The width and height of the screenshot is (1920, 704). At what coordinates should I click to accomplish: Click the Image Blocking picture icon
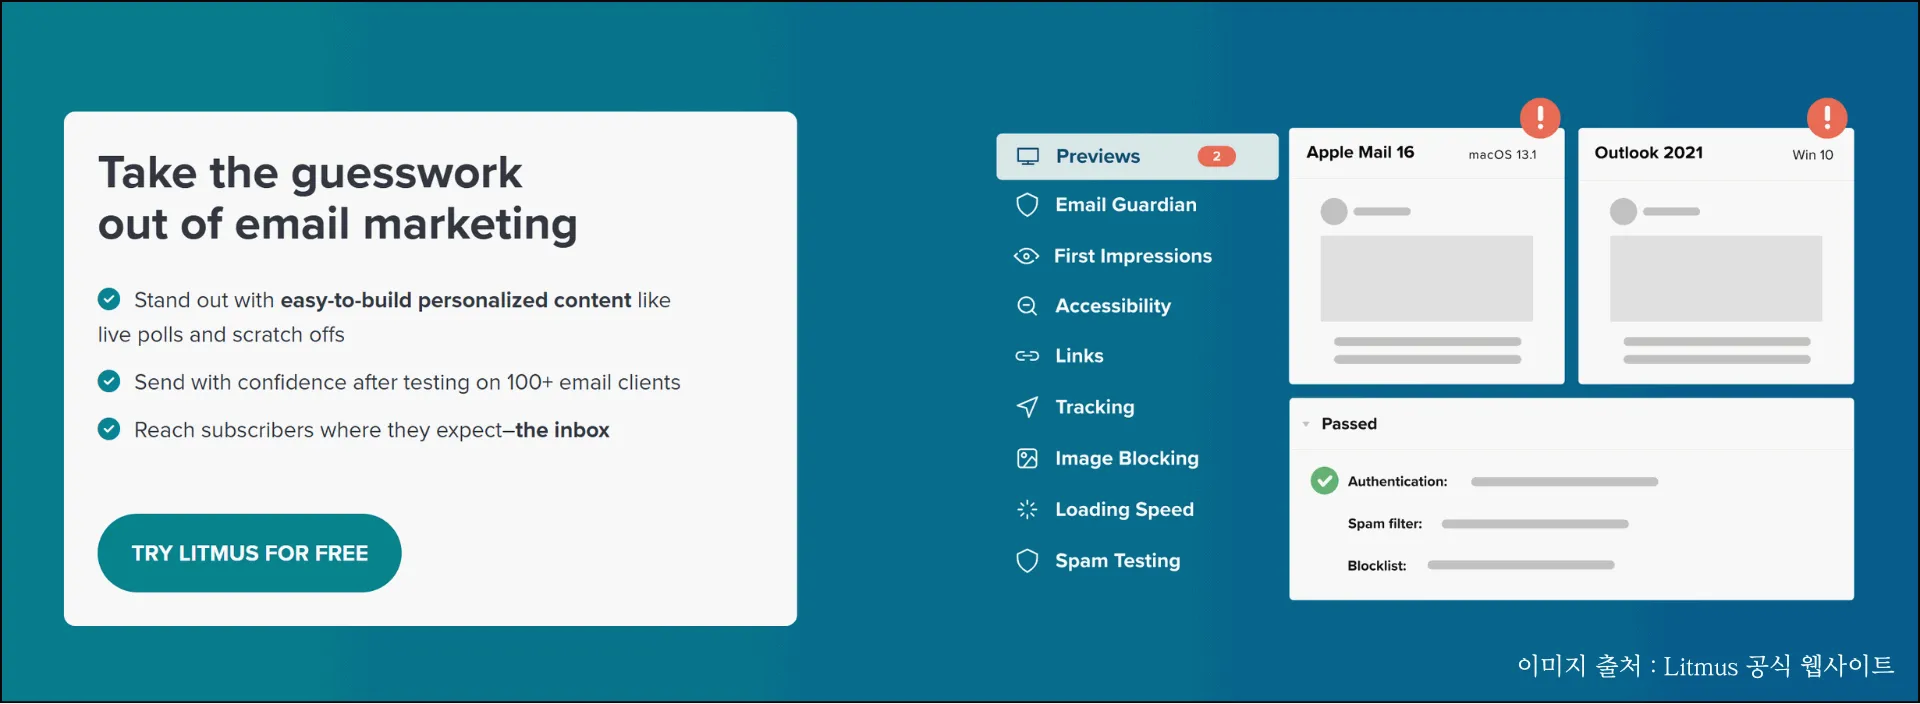click(x=1027, y=458)
